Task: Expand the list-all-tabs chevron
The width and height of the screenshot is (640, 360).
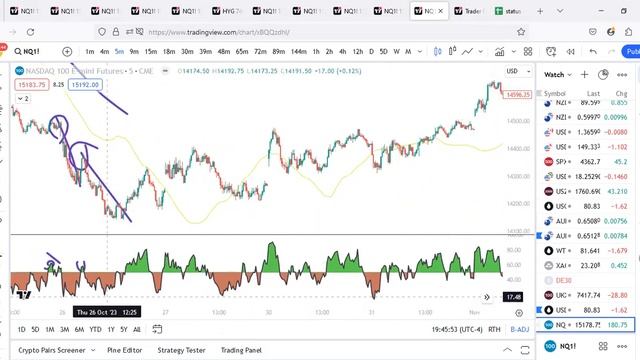Action: pyautogui.click(x=560, y=11)
